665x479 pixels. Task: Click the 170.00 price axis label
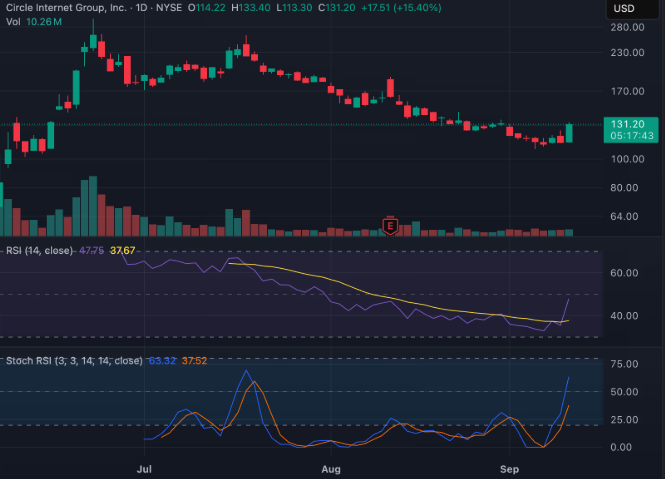627,91
